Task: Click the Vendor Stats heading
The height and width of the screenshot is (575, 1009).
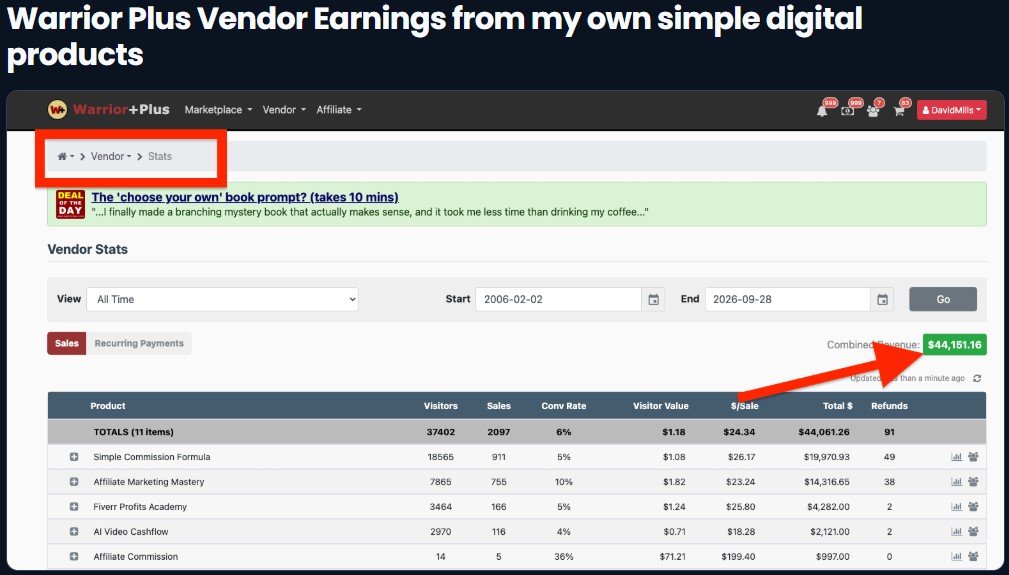Action: tap(88, 249)
